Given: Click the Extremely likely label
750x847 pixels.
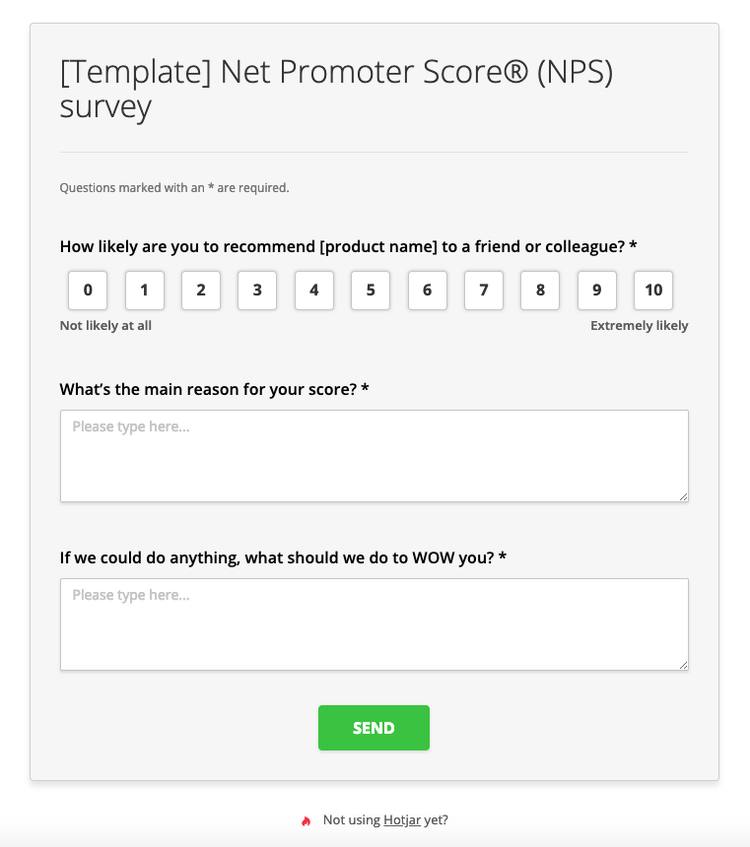Looking at the screenshot, I should tap(639, 325).
